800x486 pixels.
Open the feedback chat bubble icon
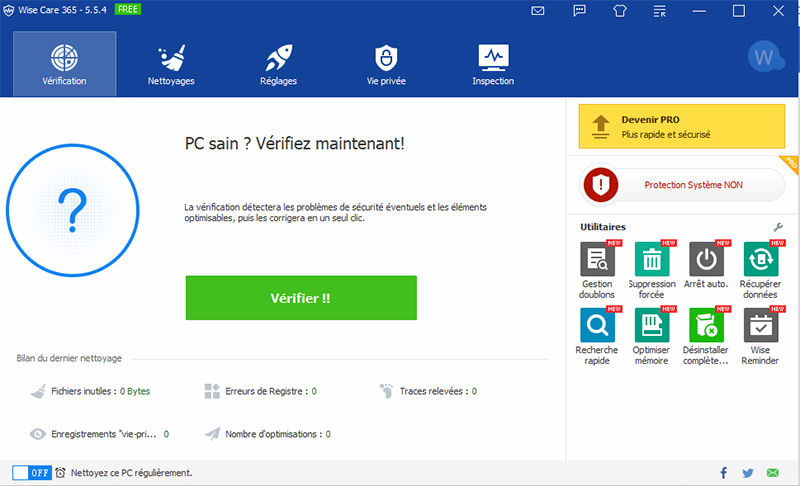point(580,11)
